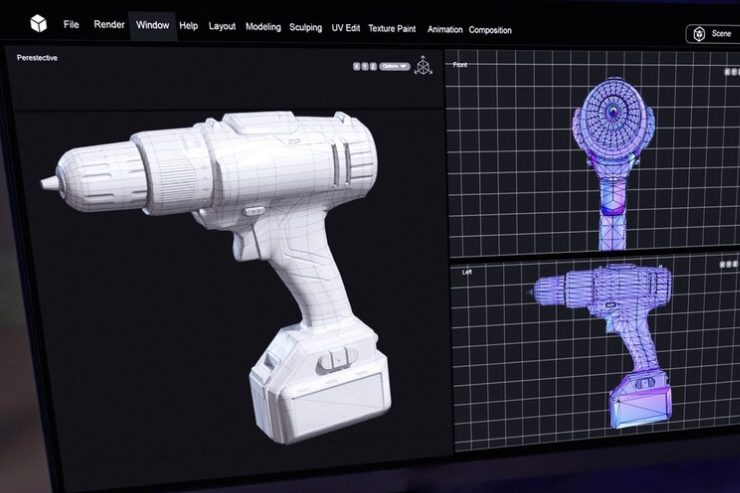The image size is (740, 493).
Task: Toggle the X axis in Front viewport
Action: tap(727, 72)
